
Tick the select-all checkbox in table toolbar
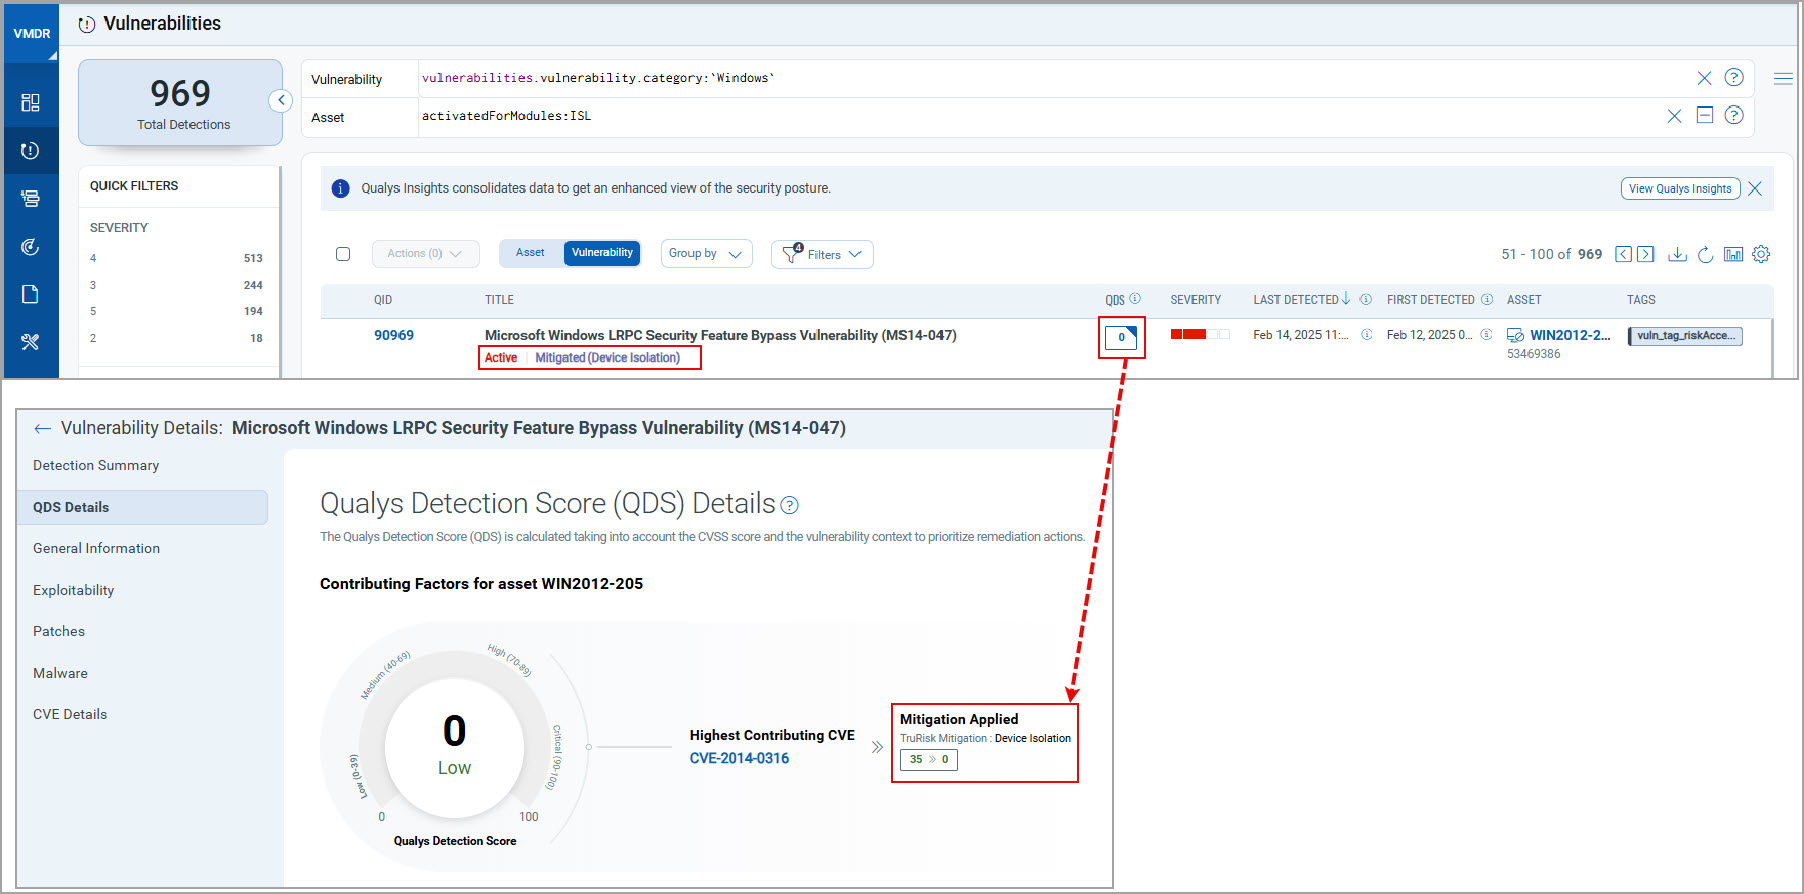click(343, 254)
